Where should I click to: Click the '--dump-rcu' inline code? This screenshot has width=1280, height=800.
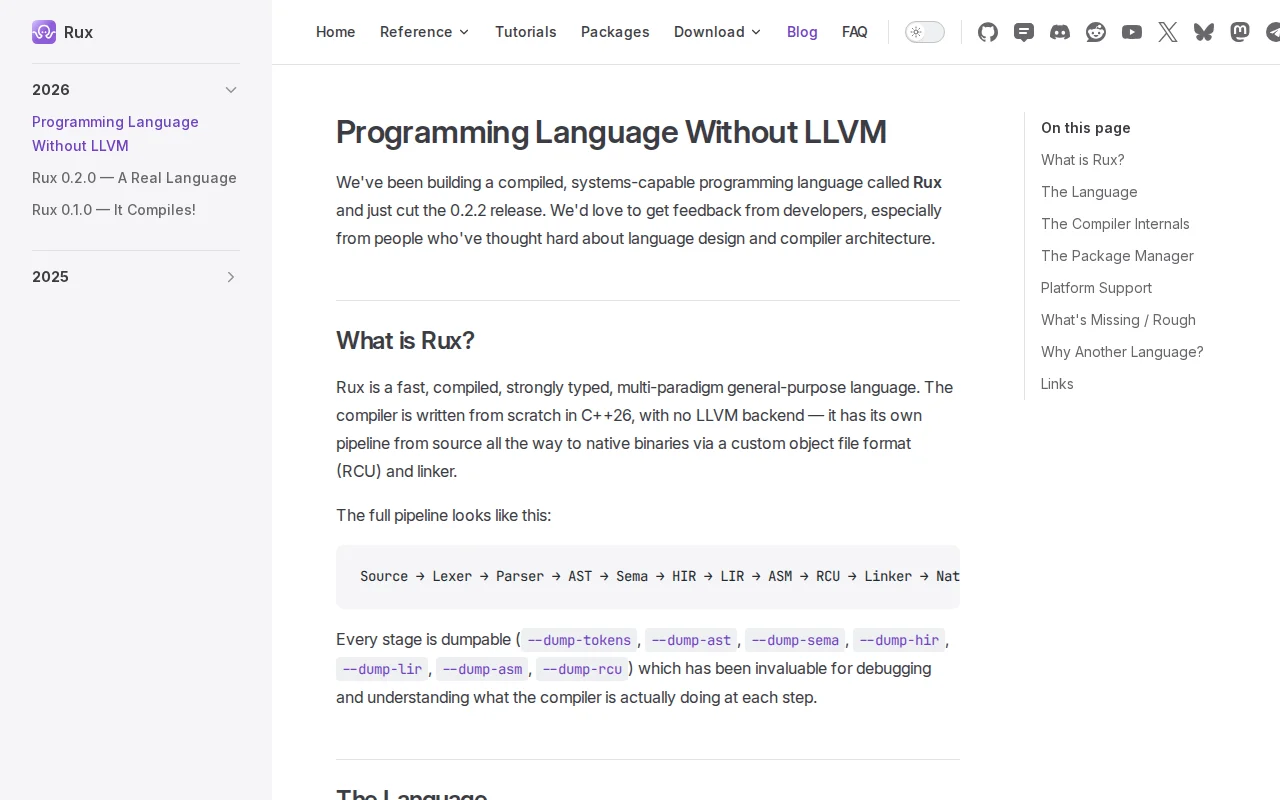[582, 669]
